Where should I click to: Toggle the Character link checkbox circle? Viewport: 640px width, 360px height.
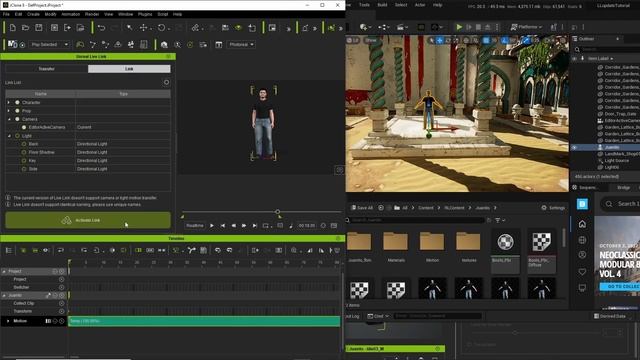coord(17,102)
